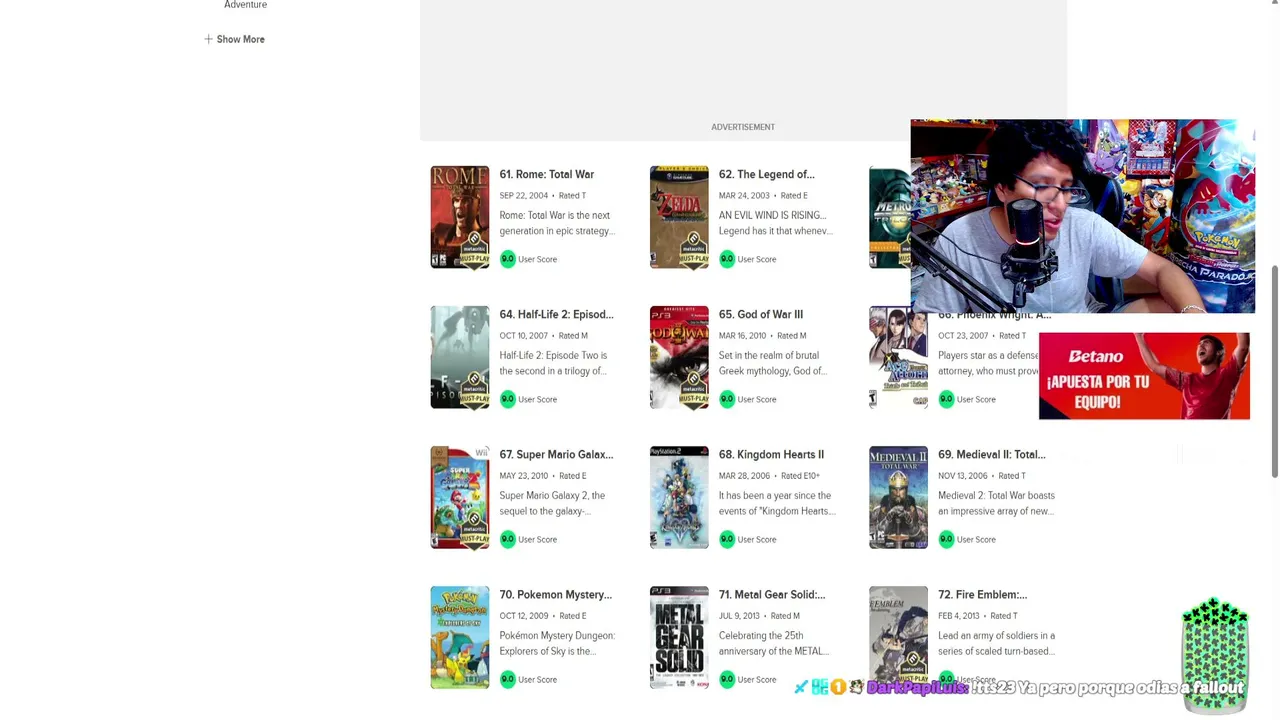
Task: Open the 64. Half-Life 2: Episode title link
Action: pyautogui.click(x=556, y=314)
